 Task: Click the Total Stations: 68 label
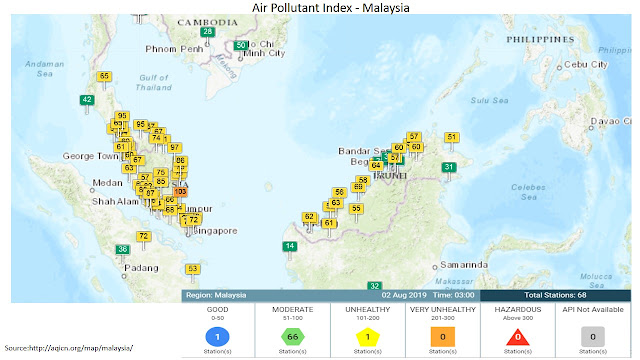[x=555, y=295]
